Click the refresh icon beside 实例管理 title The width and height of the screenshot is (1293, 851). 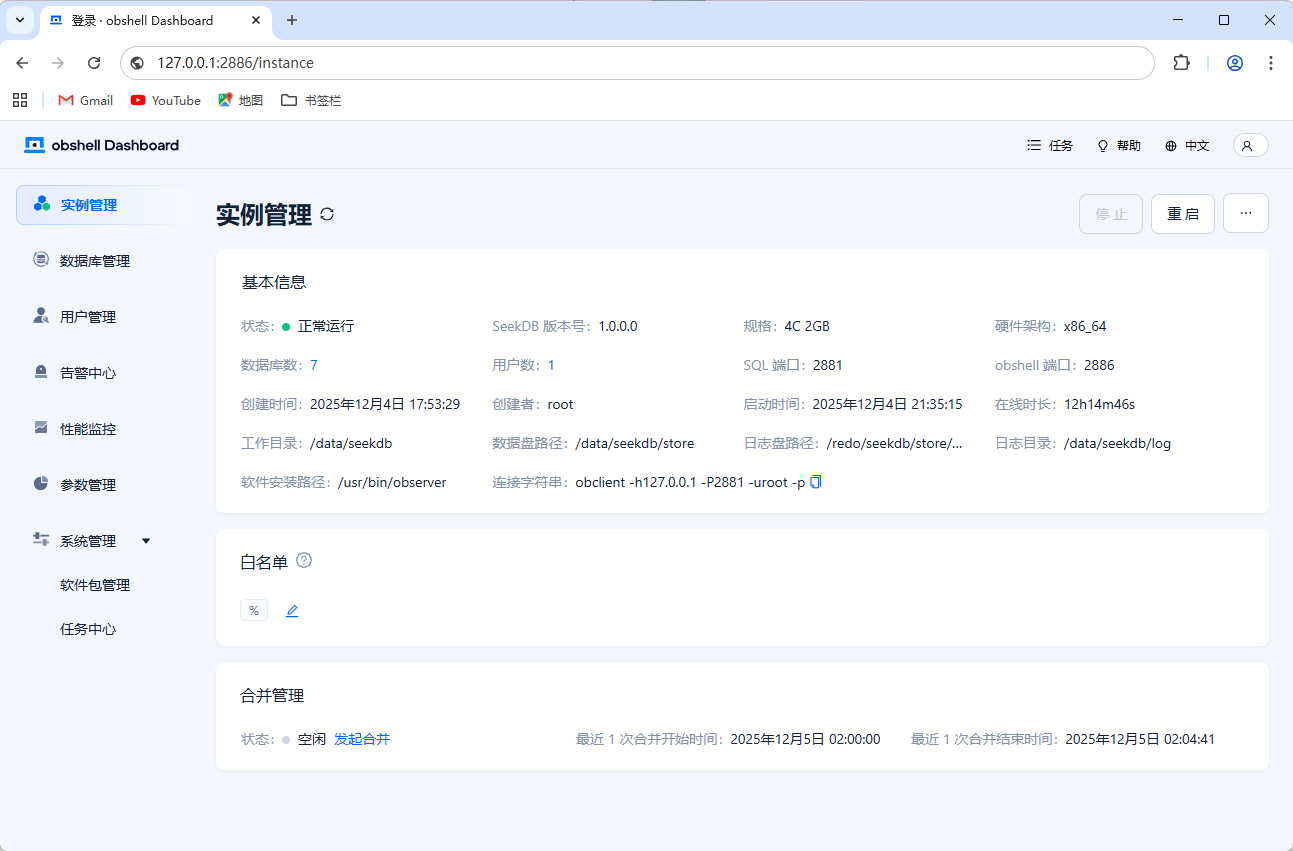coord(327,214)
